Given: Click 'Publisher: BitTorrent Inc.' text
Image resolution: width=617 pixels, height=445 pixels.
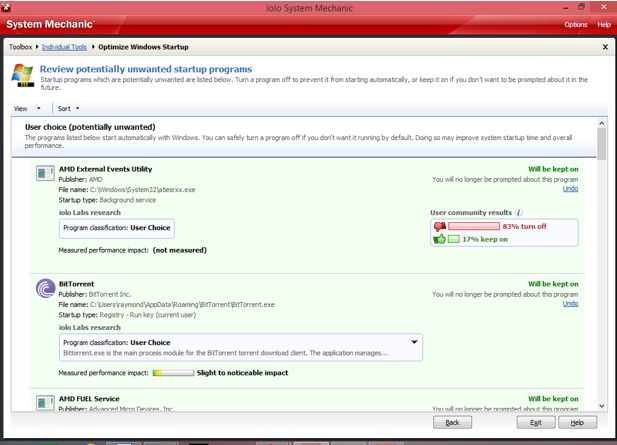Looking at the screenshot, I should [95, 294].
